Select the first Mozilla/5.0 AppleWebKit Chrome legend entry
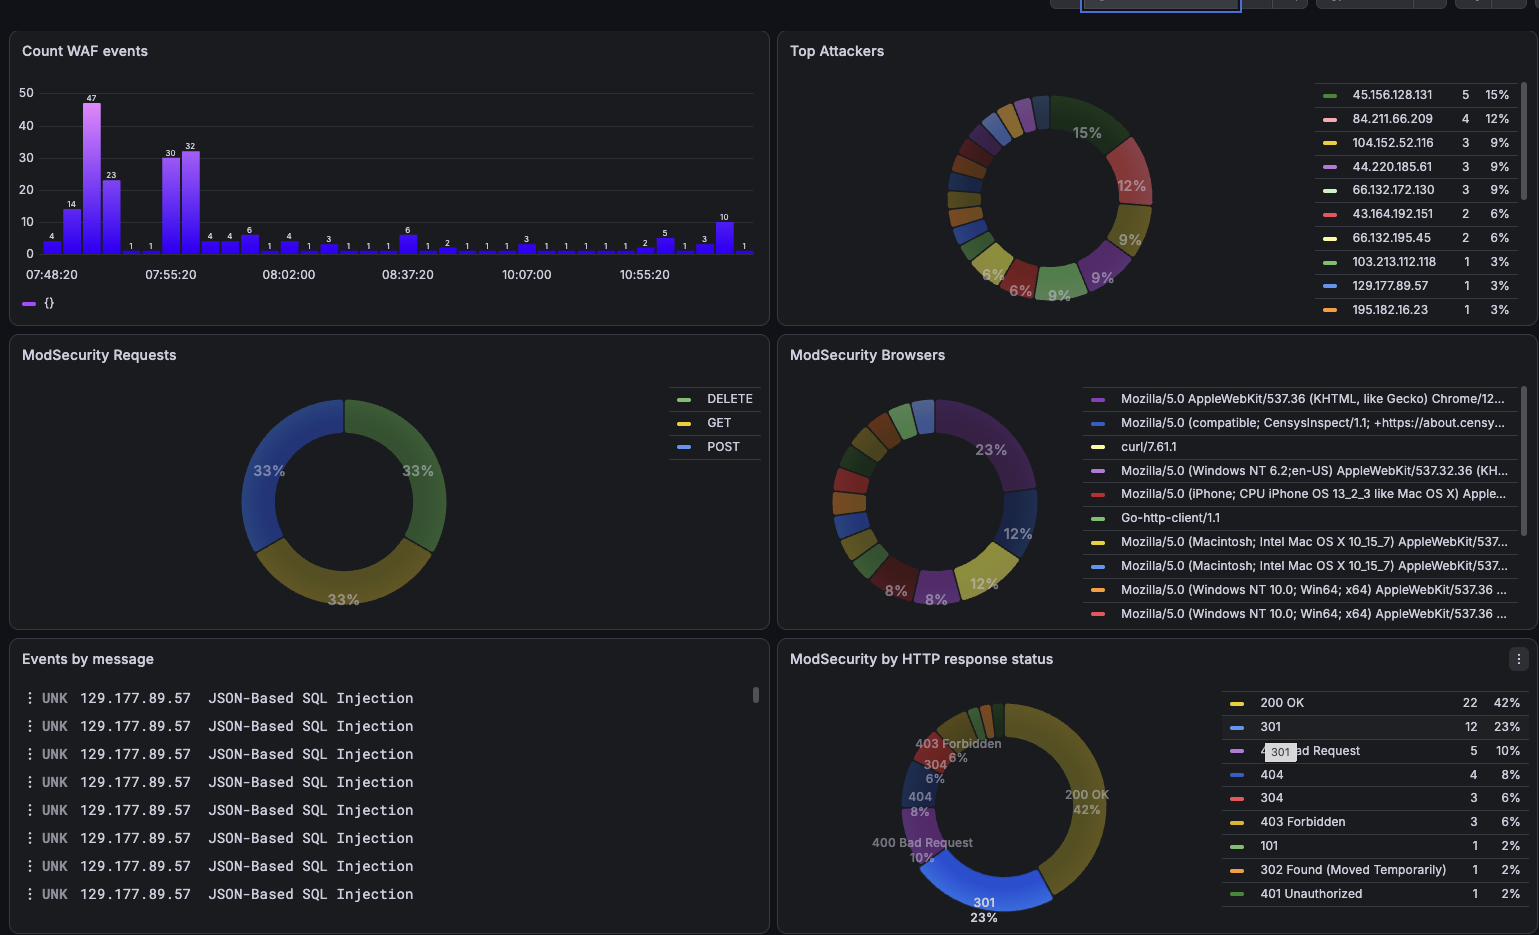The height and width of the screenshot is (935, 1539). (x=1312, y=399)
